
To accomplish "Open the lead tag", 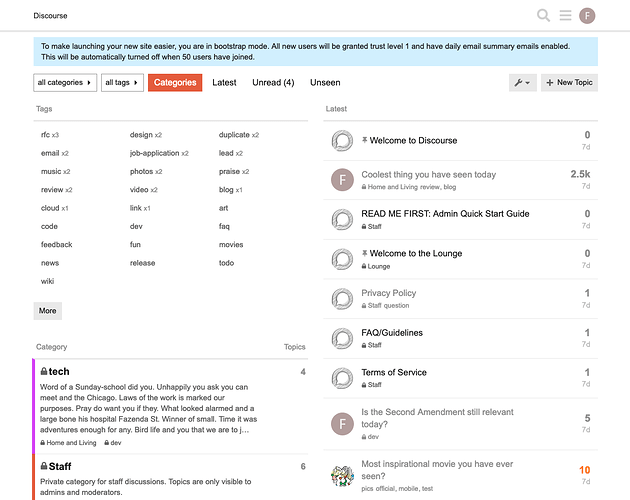I will 226,153.
